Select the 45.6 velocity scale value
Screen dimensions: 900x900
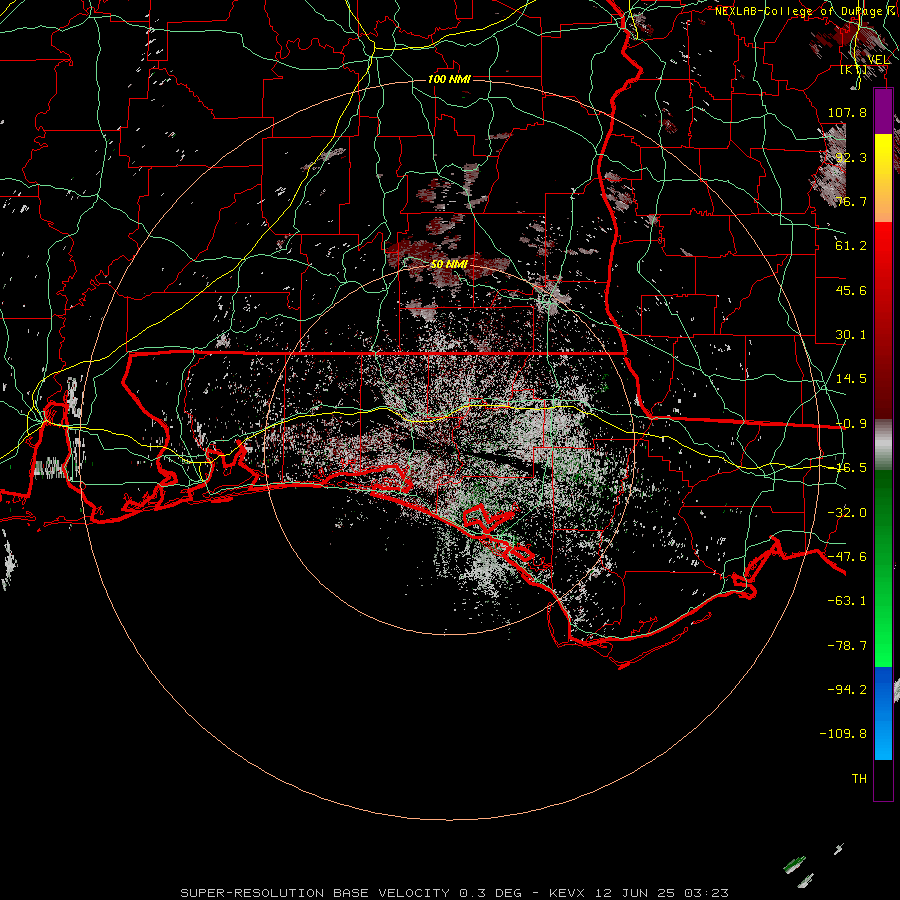(851, 290)
